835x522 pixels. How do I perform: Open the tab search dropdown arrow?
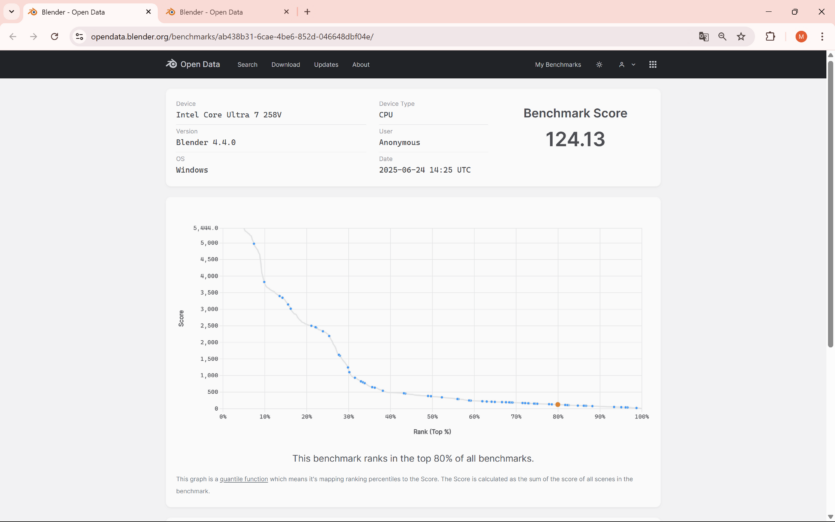pos(11,12)
